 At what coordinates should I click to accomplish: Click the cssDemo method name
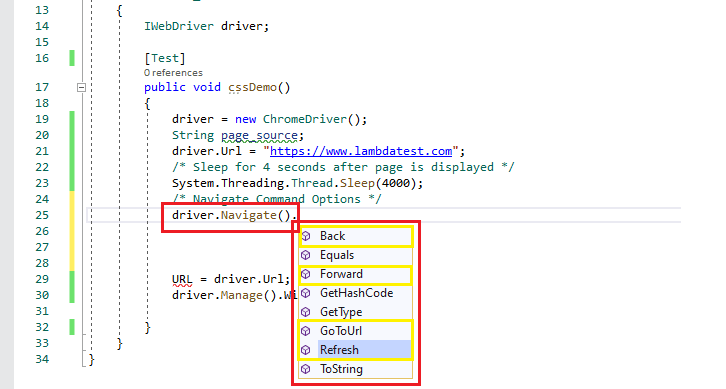[252, 88]
